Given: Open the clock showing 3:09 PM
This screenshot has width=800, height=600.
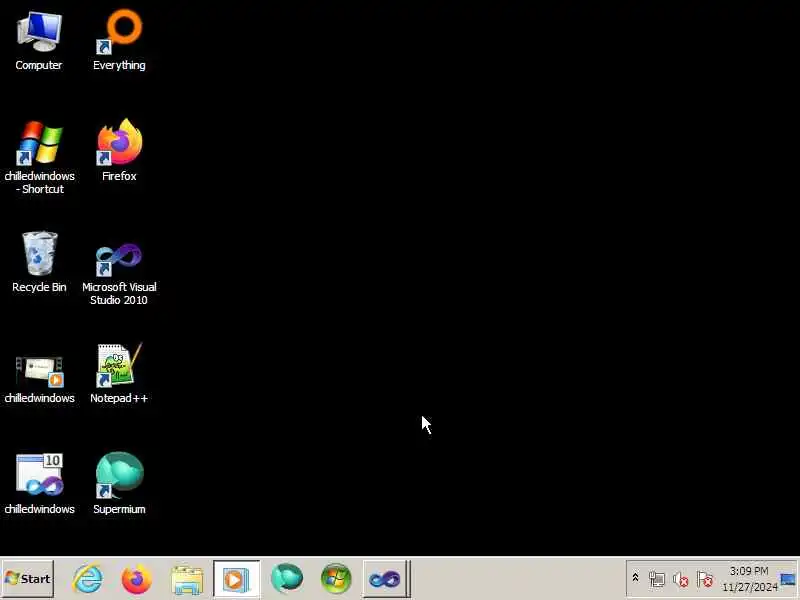Looking at the screenshot, I should pos(749,579).
